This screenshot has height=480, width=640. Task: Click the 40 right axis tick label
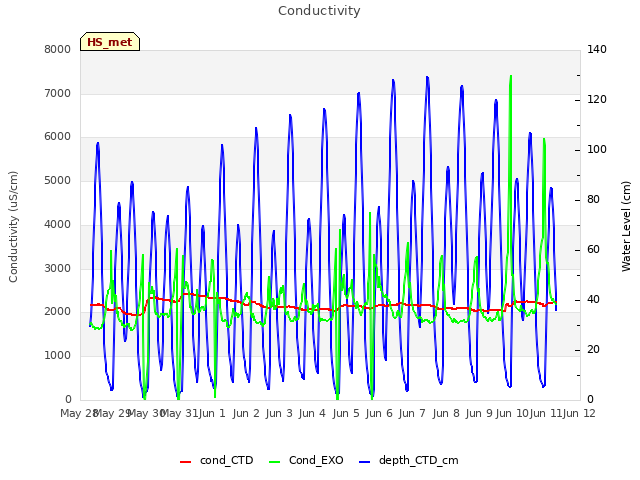tap(593, 300)
